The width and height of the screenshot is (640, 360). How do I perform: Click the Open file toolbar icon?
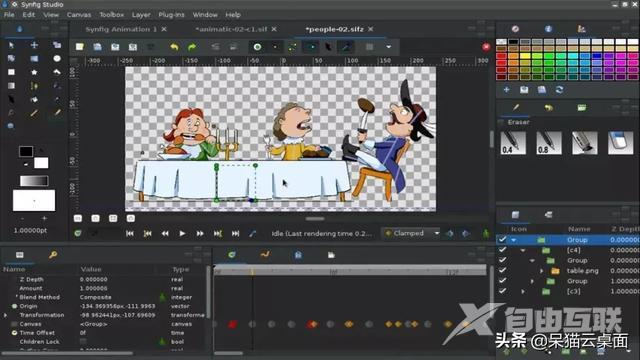(x=97, y=47)
